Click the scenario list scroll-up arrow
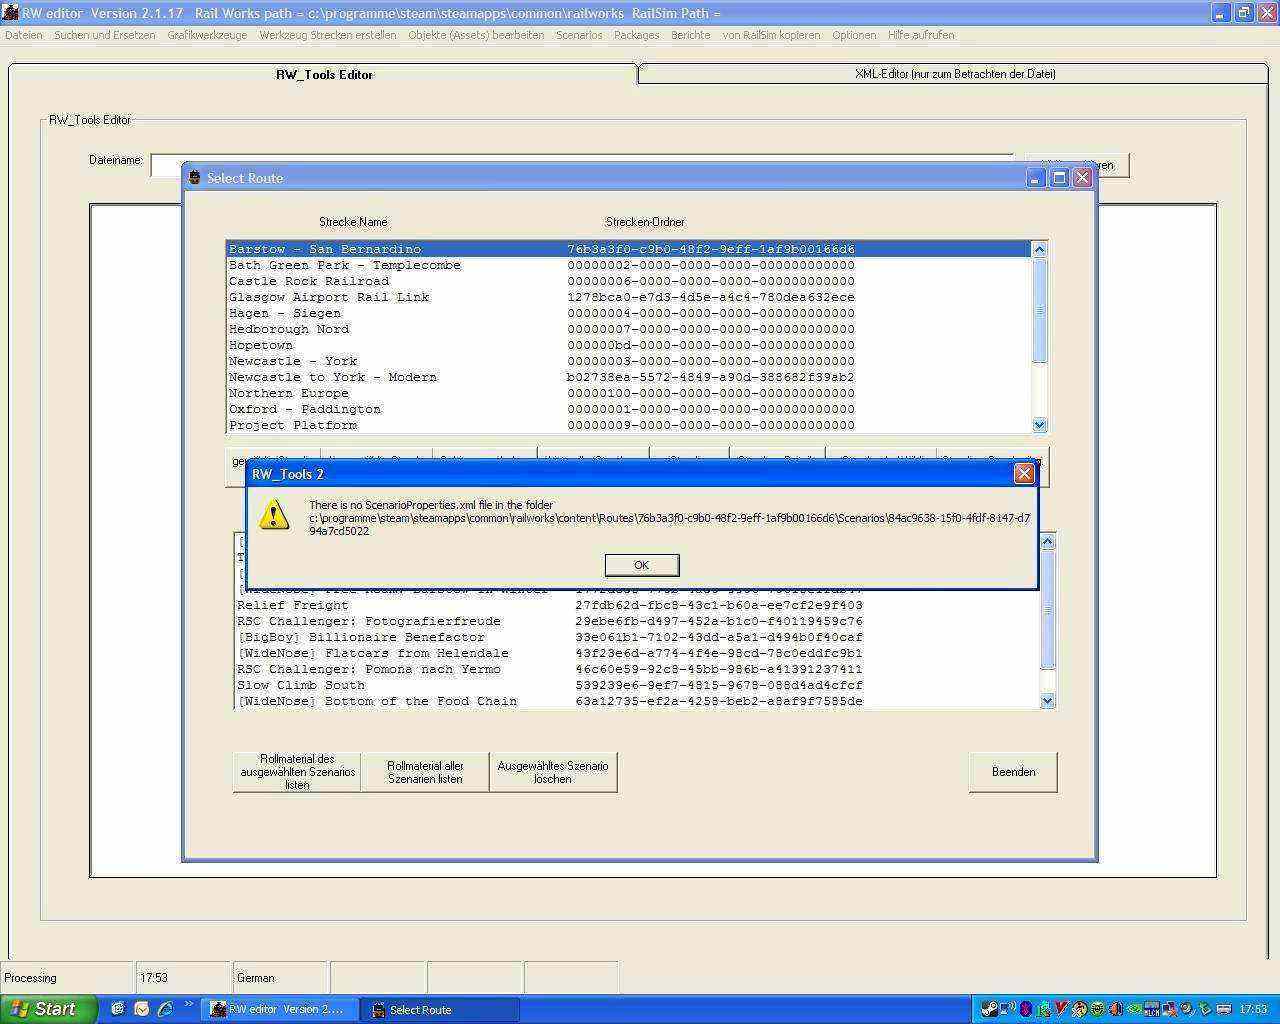1280x1024 pixels. (x=1048, y=542)
